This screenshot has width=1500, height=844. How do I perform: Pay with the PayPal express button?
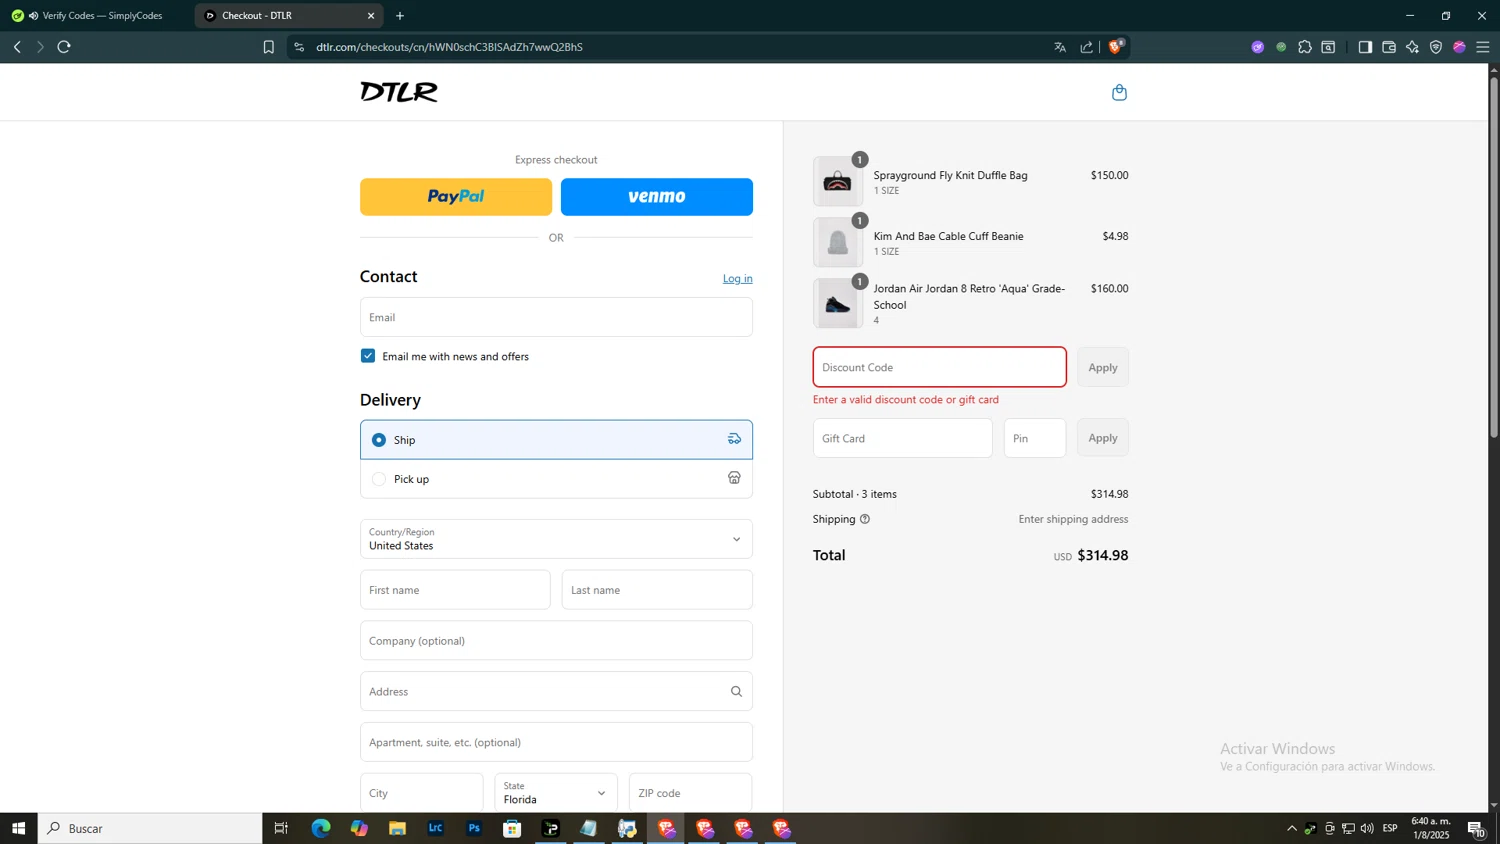pos(456,197)
